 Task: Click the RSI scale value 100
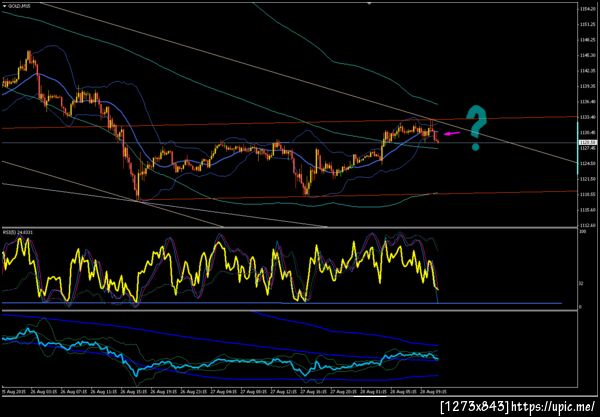pos(584,232)
